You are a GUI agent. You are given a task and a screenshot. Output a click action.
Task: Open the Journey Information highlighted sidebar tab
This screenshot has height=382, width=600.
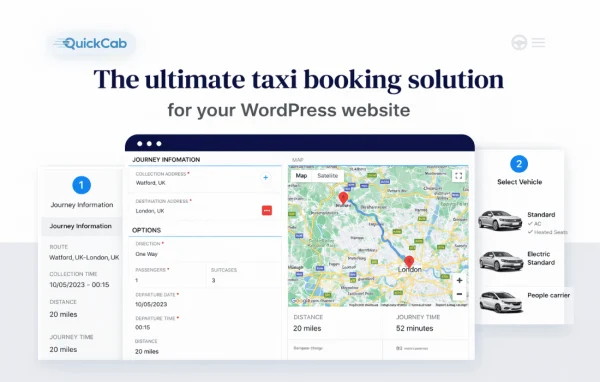[81, 226]
